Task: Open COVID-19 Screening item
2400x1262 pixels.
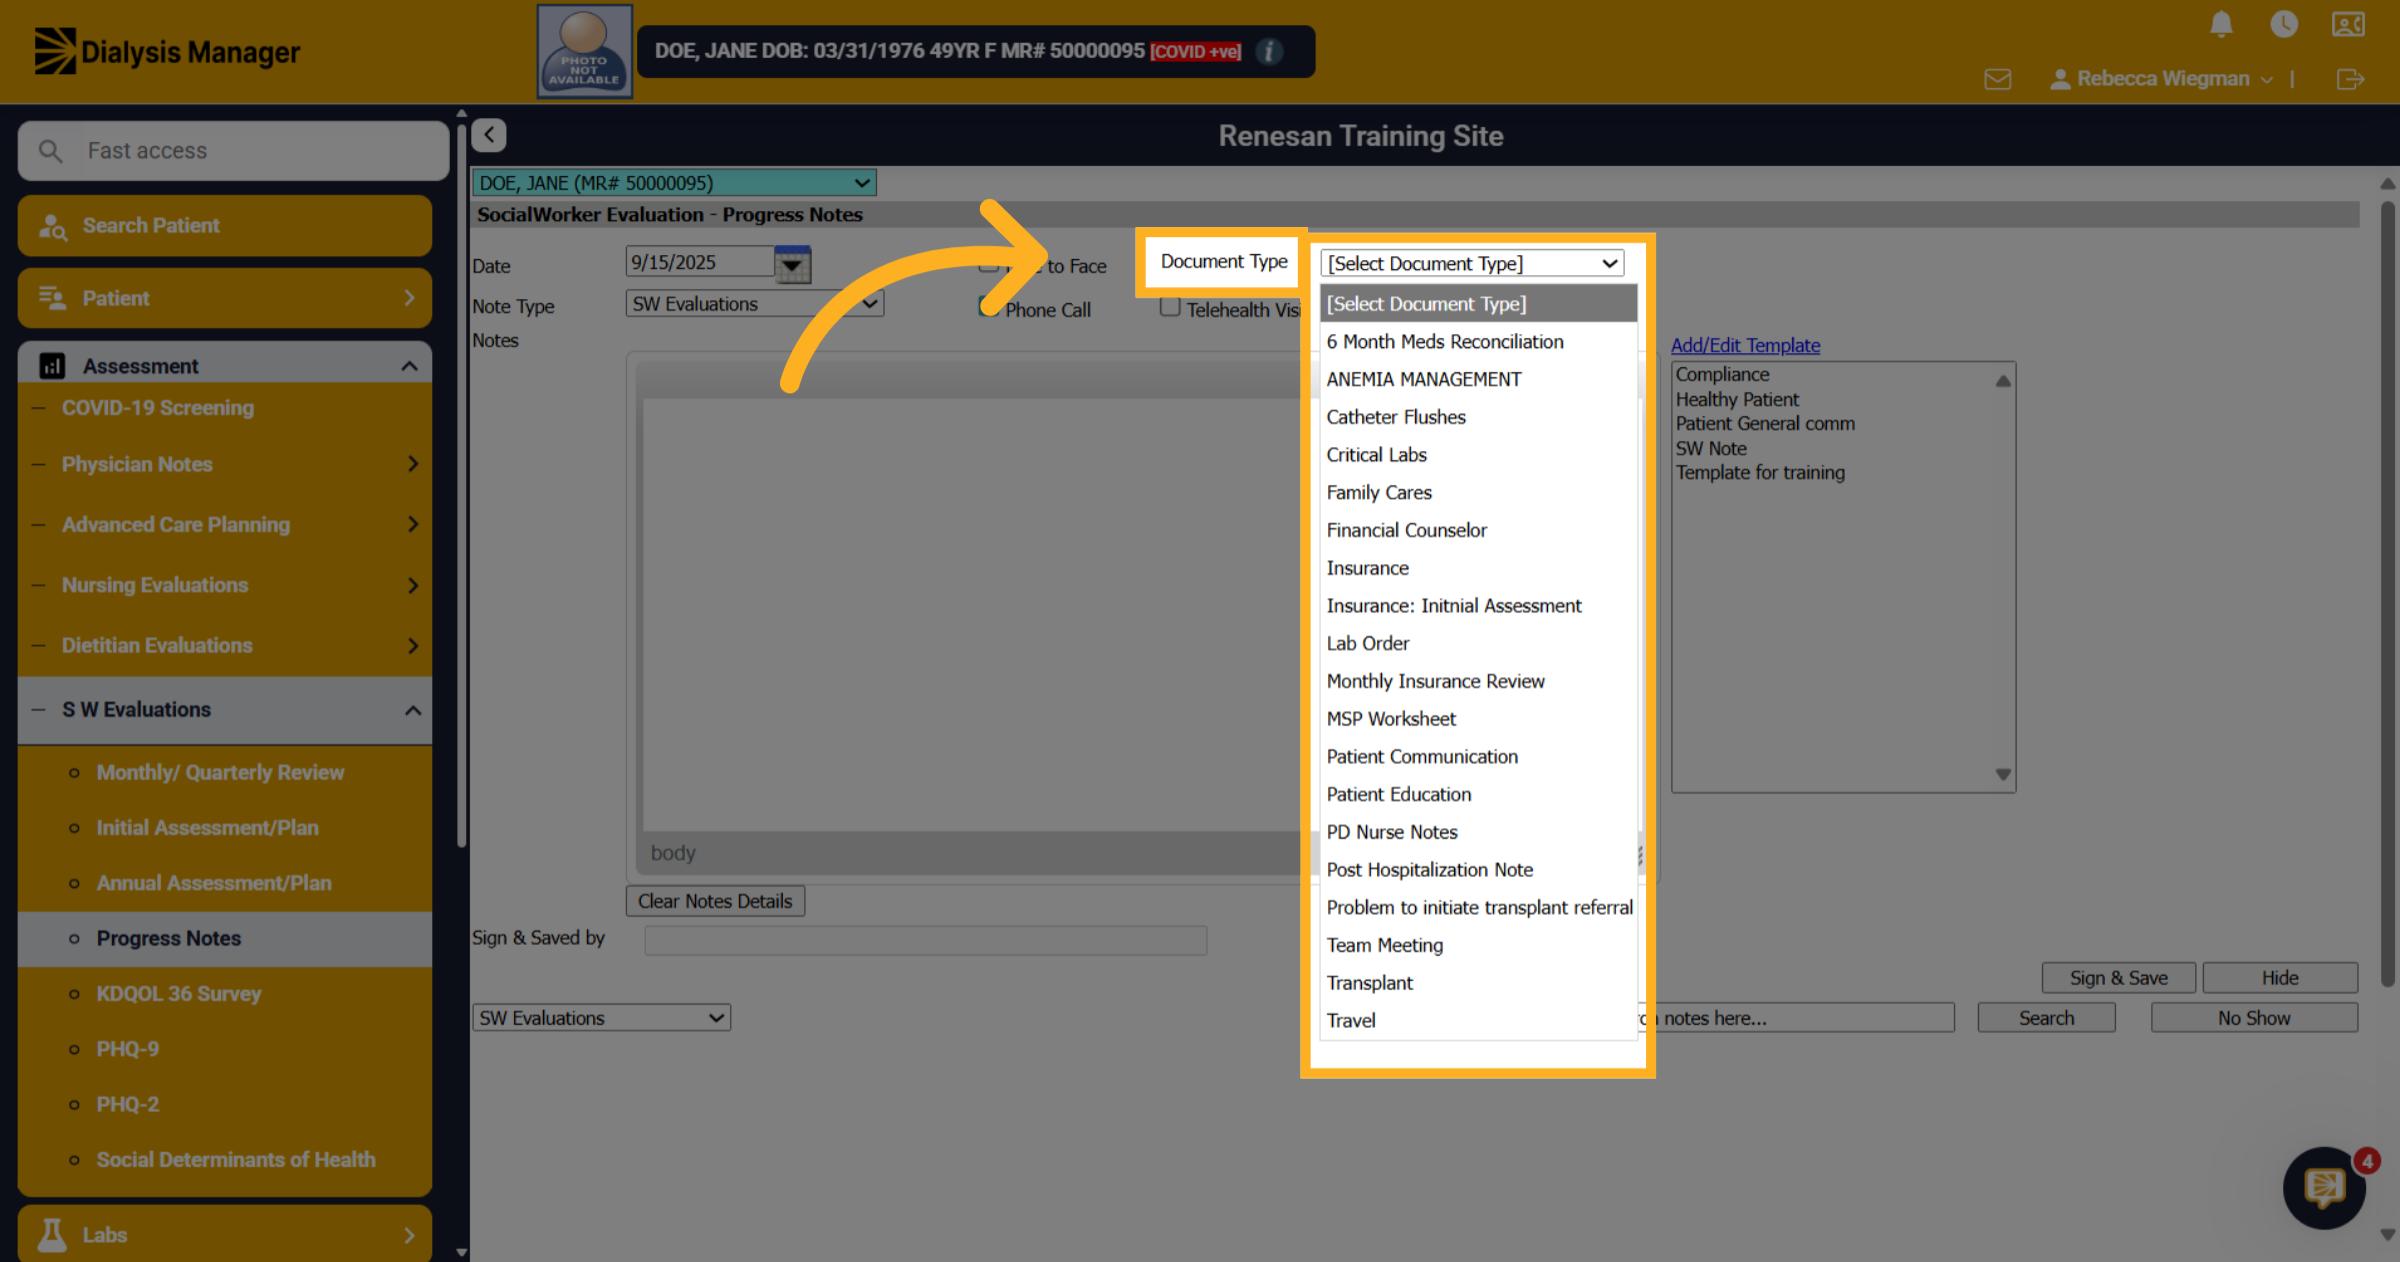Action: coord(158,408)
